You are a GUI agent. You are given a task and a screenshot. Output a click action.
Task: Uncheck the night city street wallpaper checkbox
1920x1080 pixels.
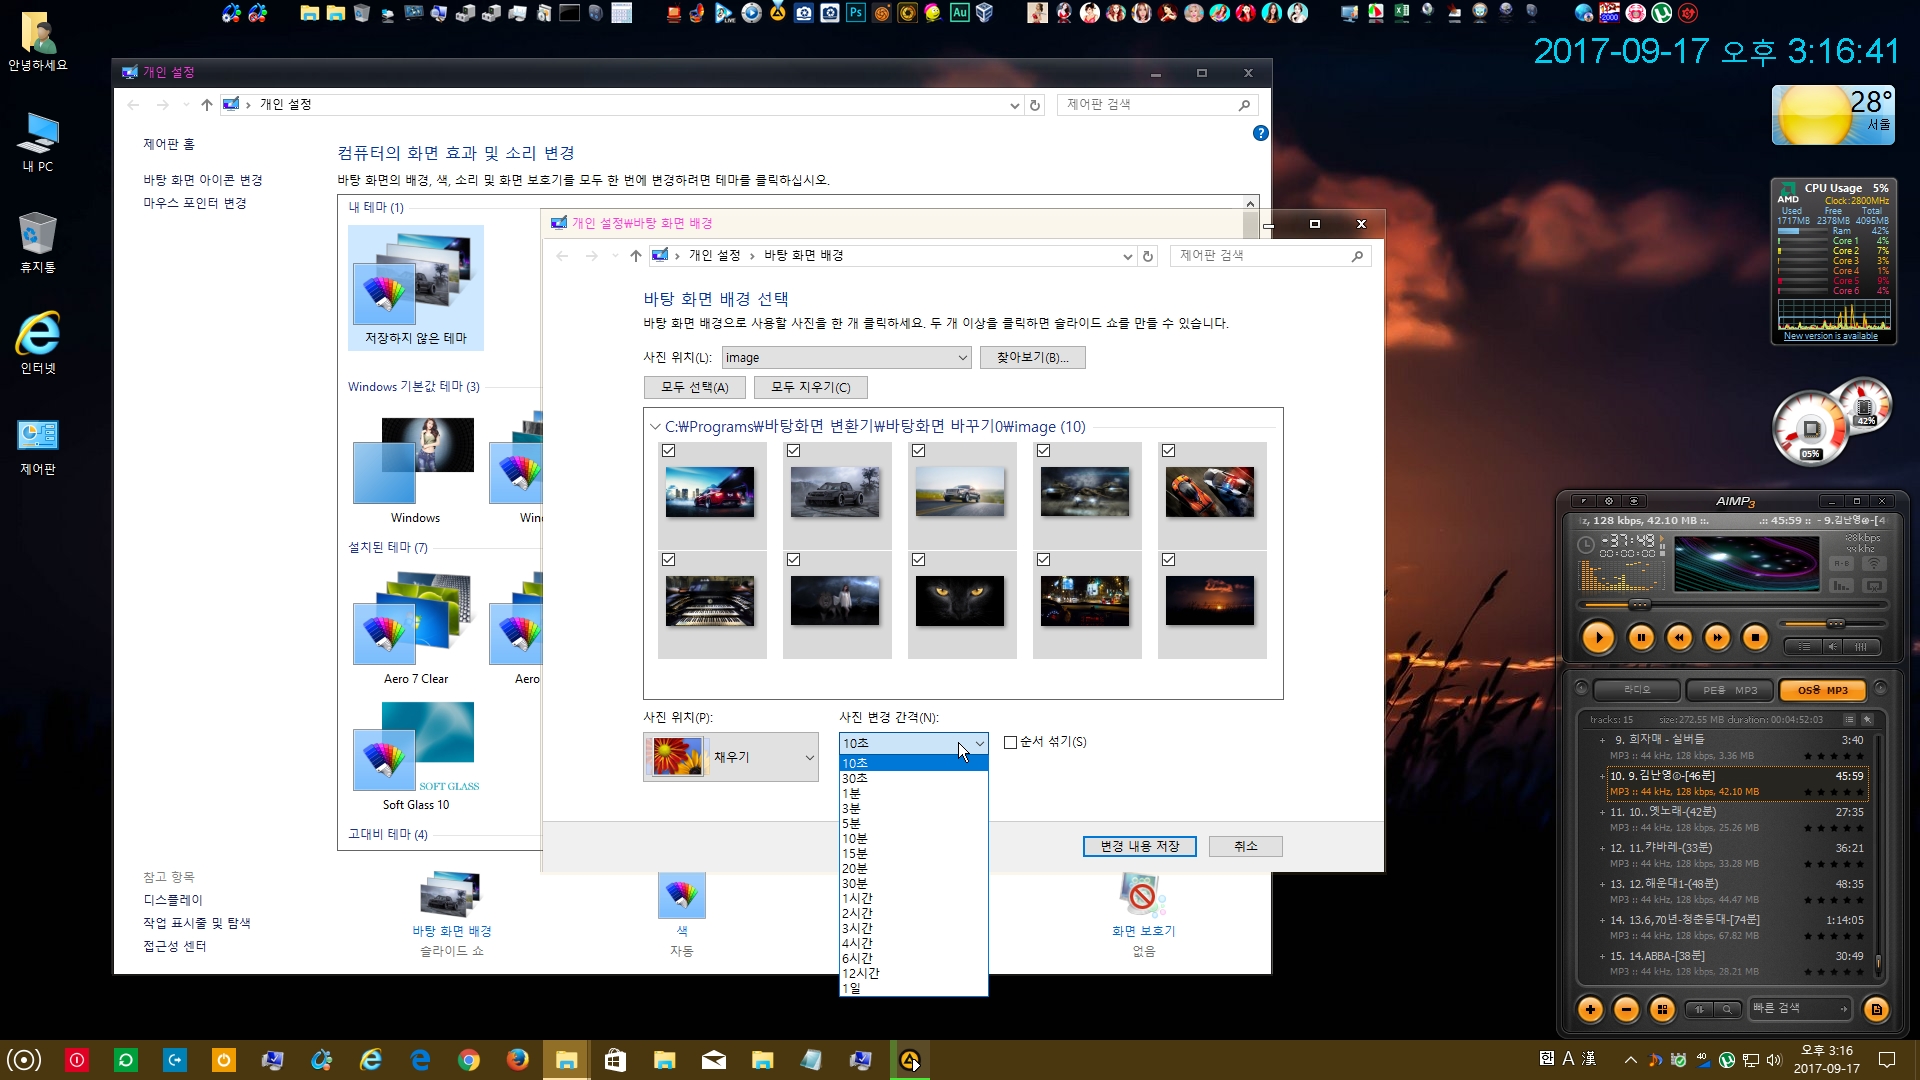click(x=1043, y=560)
